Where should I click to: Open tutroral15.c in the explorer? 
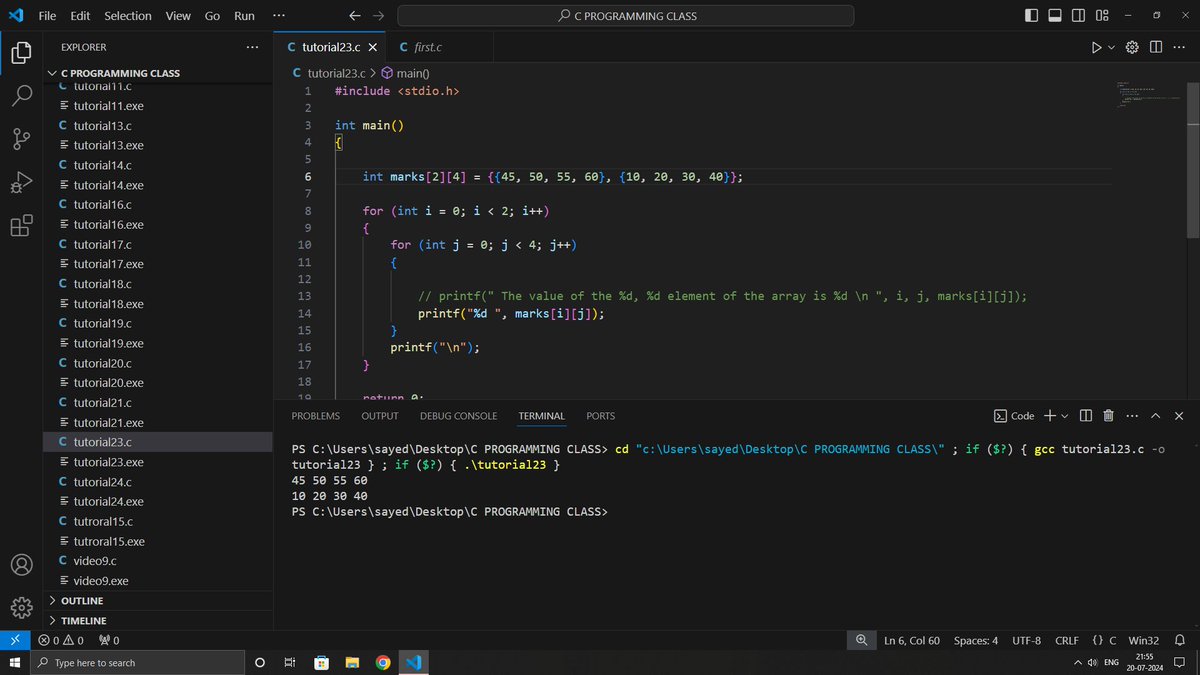coord(158,521)
